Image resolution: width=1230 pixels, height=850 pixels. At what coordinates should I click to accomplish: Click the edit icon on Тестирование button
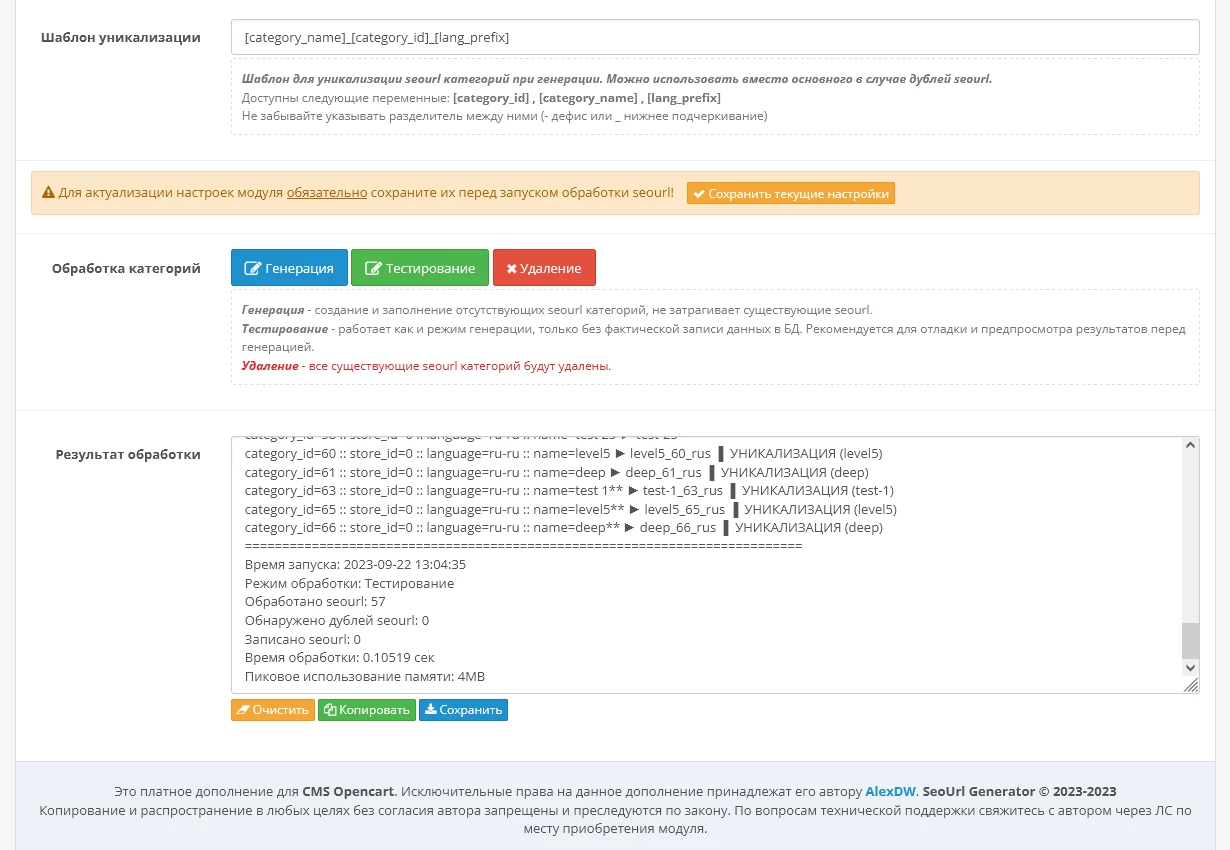[x=373, y=268]
